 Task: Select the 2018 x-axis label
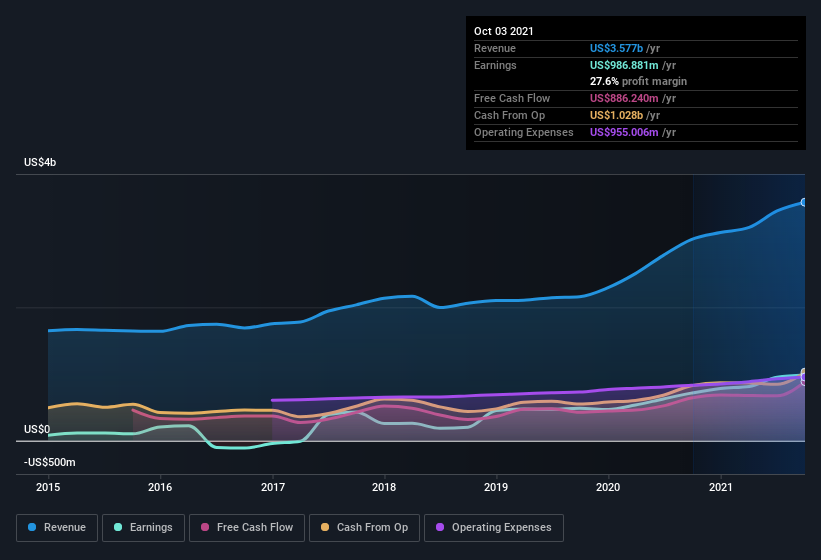(384, 487)
